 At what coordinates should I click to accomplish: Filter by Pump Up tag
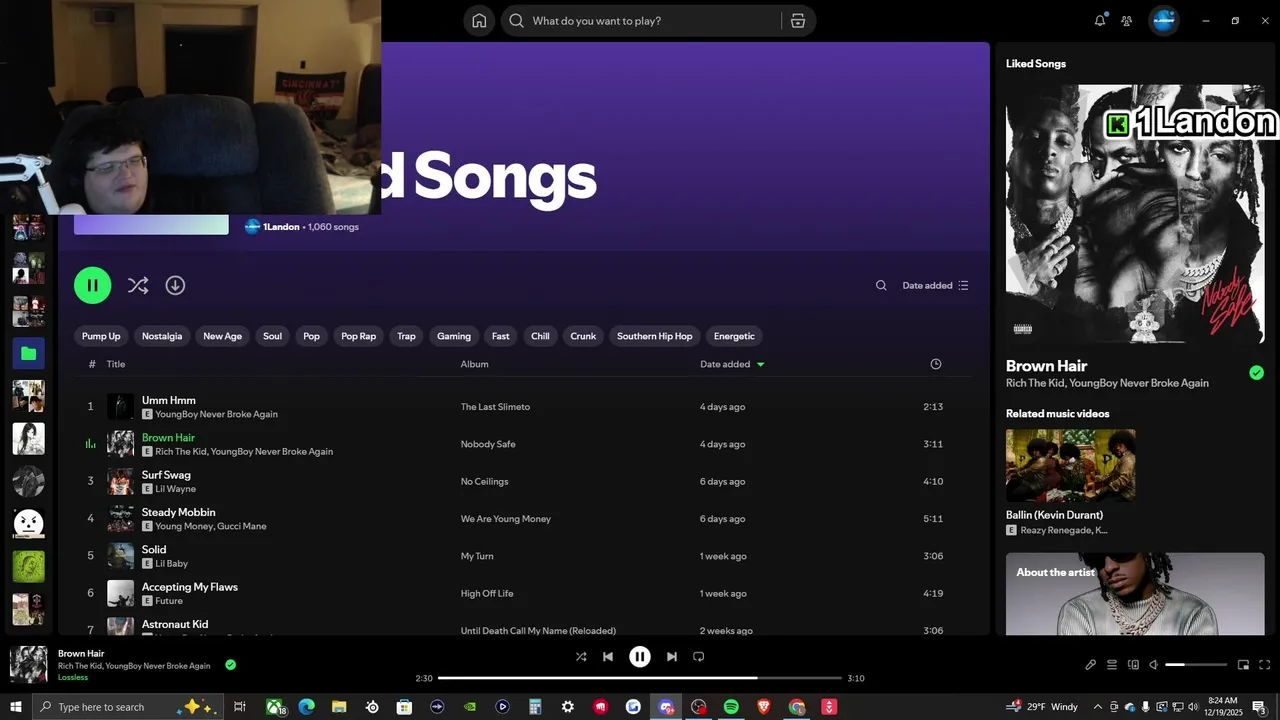[x=101, y=336]
